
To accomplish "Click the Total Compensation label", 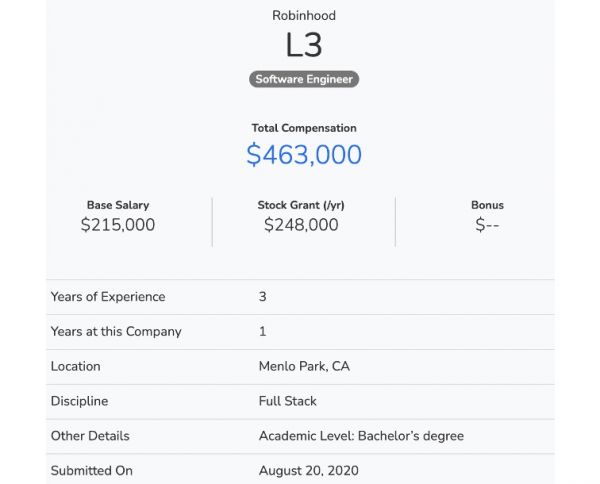I will coord(304,128).
